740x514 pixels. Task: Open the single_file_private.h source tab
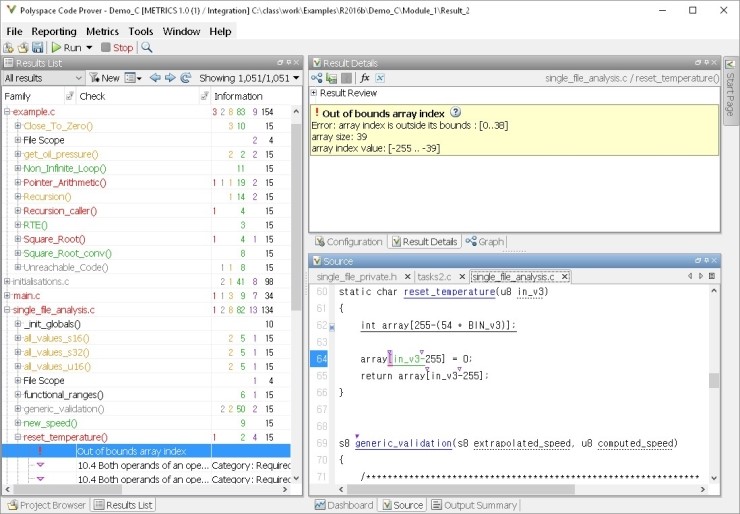pos(356,277)
